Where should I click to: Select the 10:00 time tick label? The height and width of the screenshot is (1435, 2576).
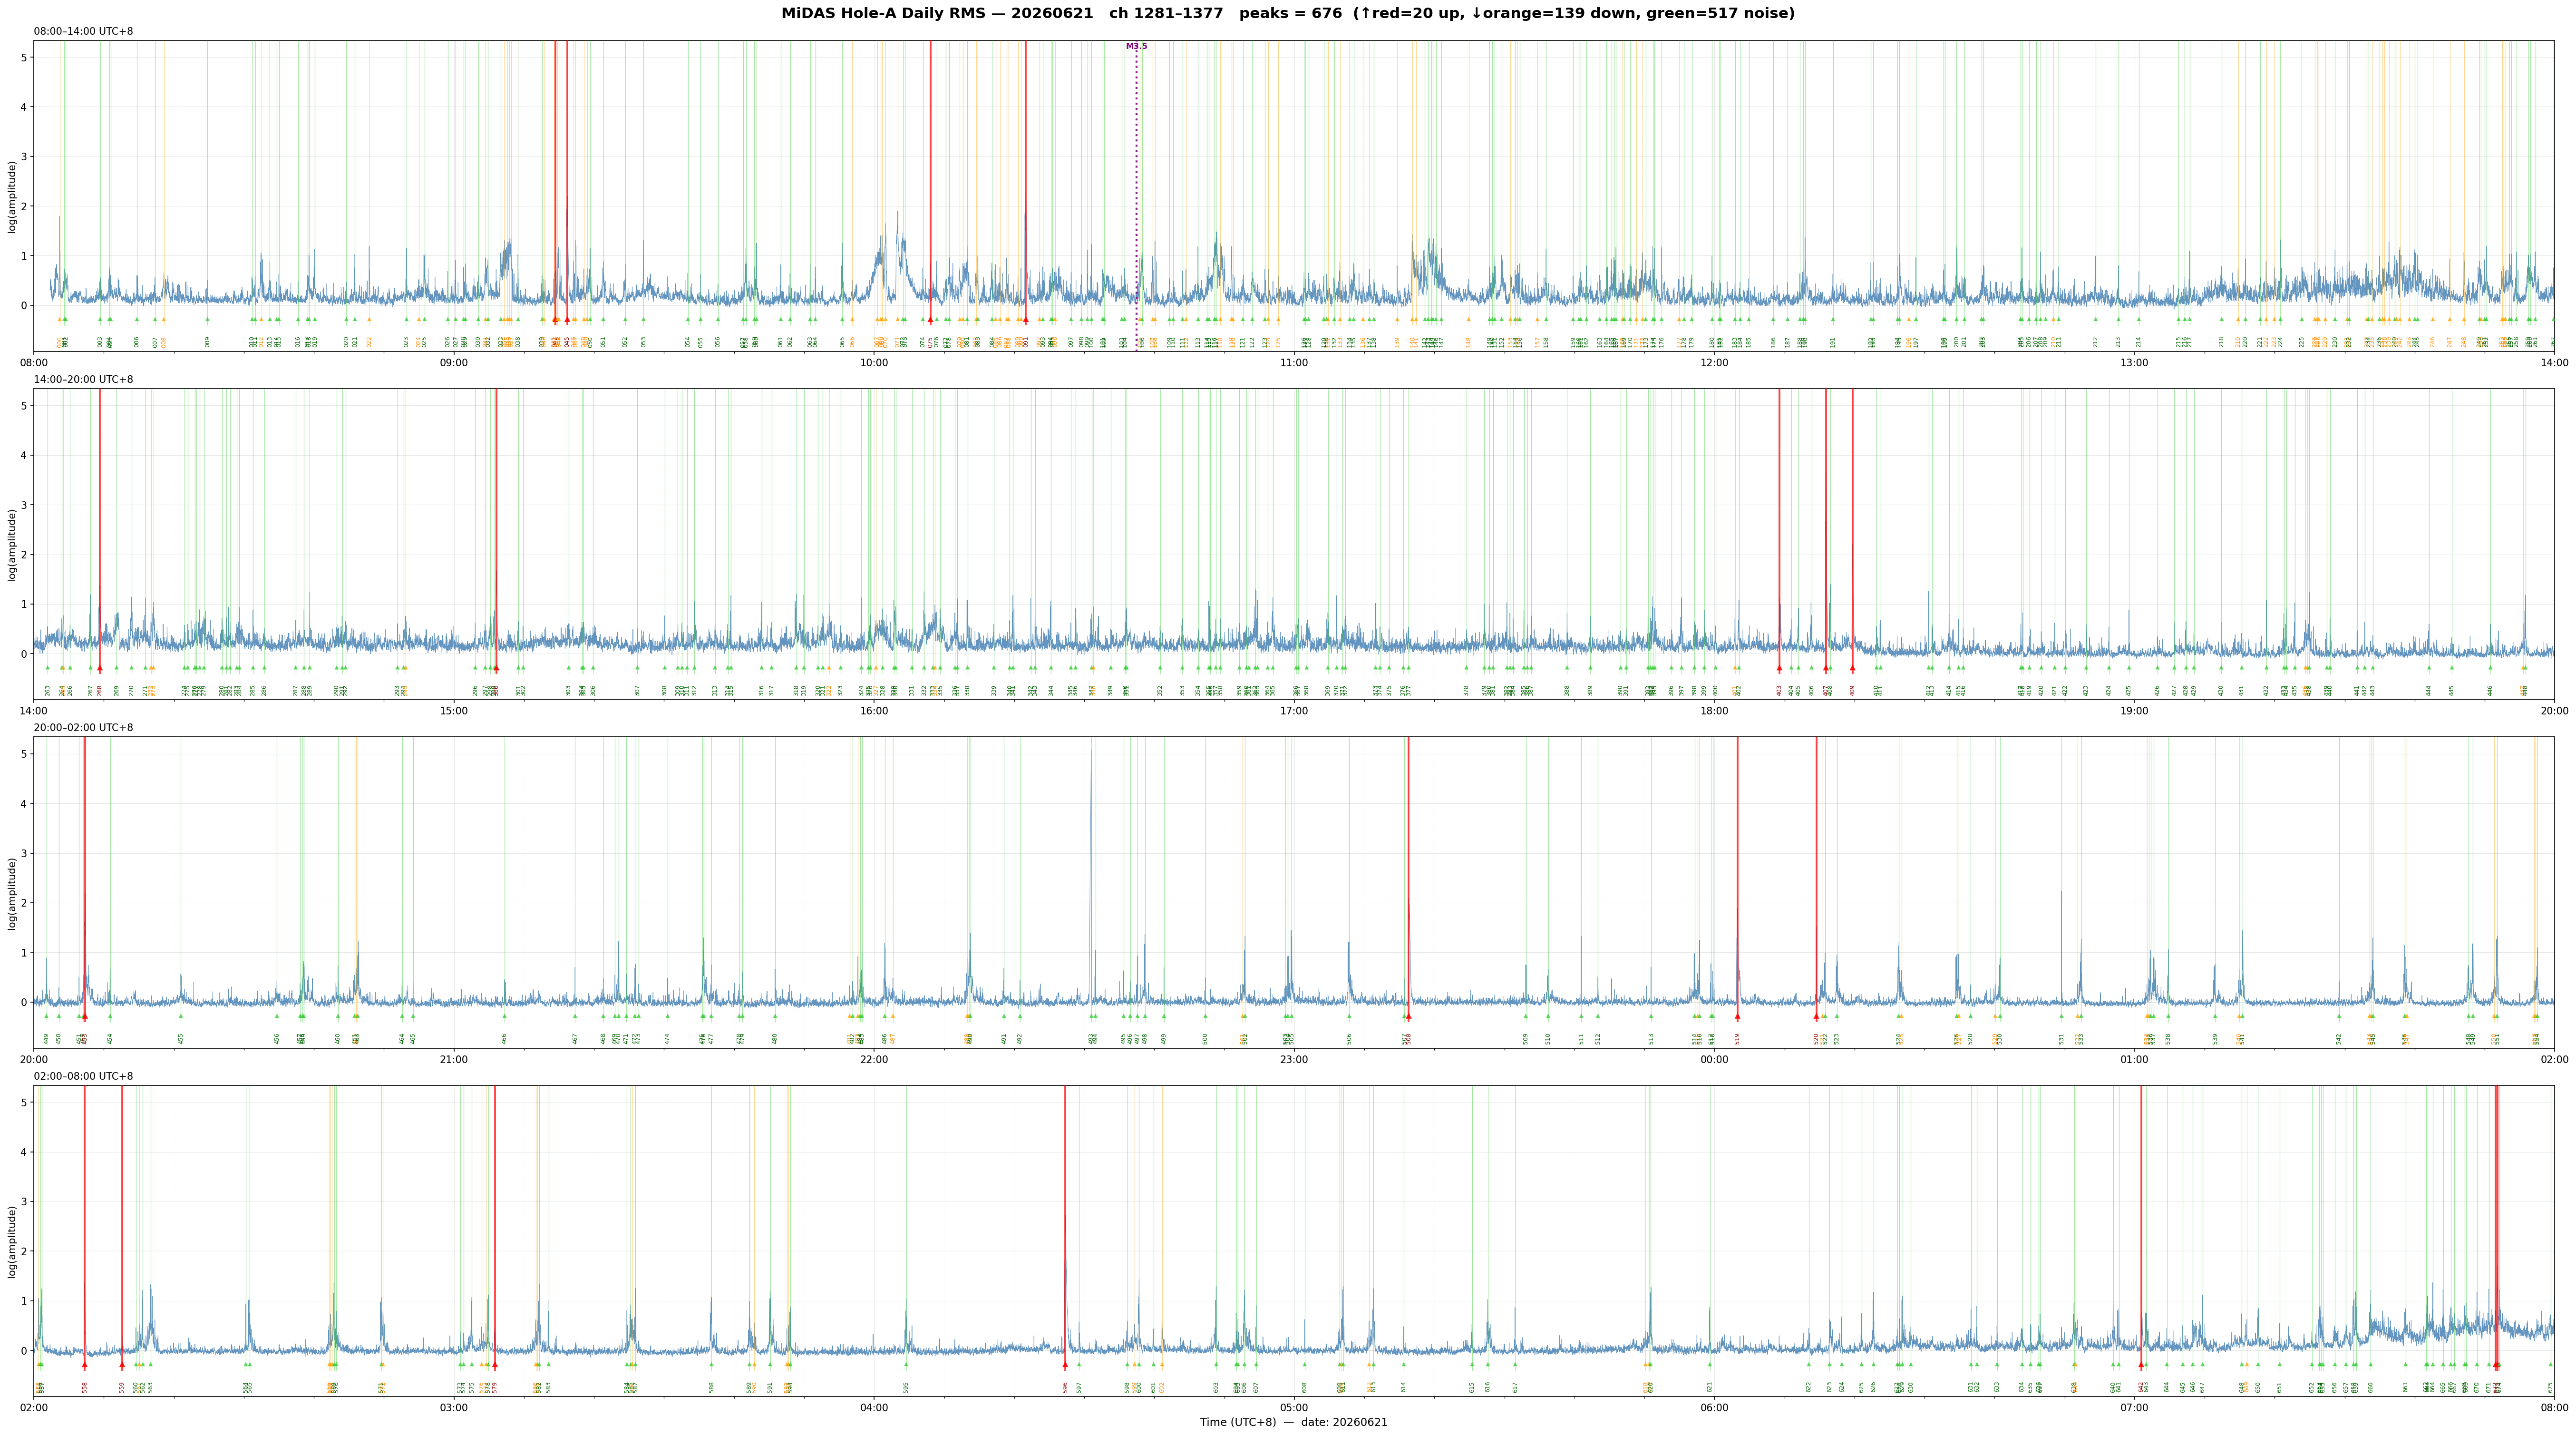[874, 362]
